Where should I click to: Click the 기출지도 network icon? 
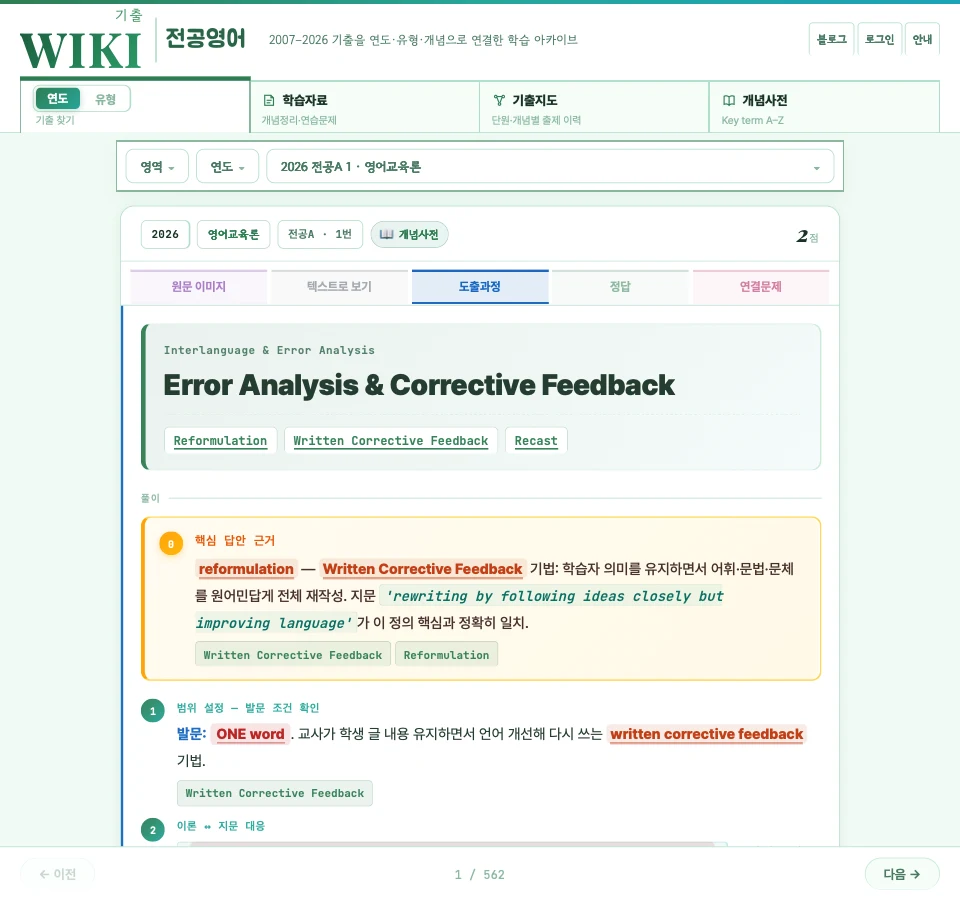pos(499,100)
